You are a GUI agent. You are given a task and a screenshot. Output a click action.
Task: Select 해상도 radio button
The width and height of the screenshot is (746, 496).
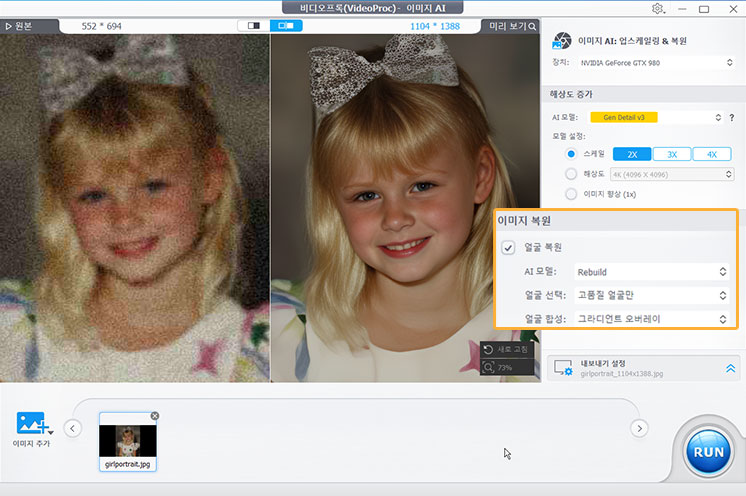coord(571,174)
